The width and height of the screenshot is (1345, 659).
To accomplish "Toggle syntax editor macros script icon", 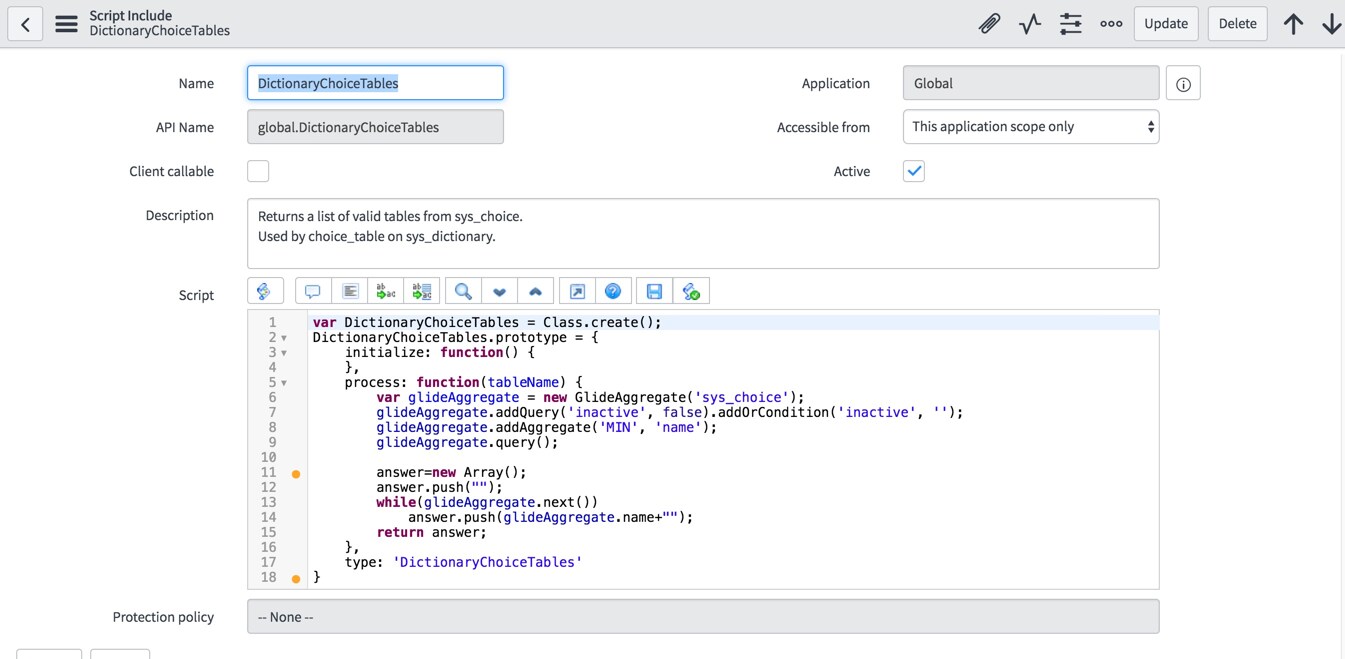I will (x=265, y=291).
